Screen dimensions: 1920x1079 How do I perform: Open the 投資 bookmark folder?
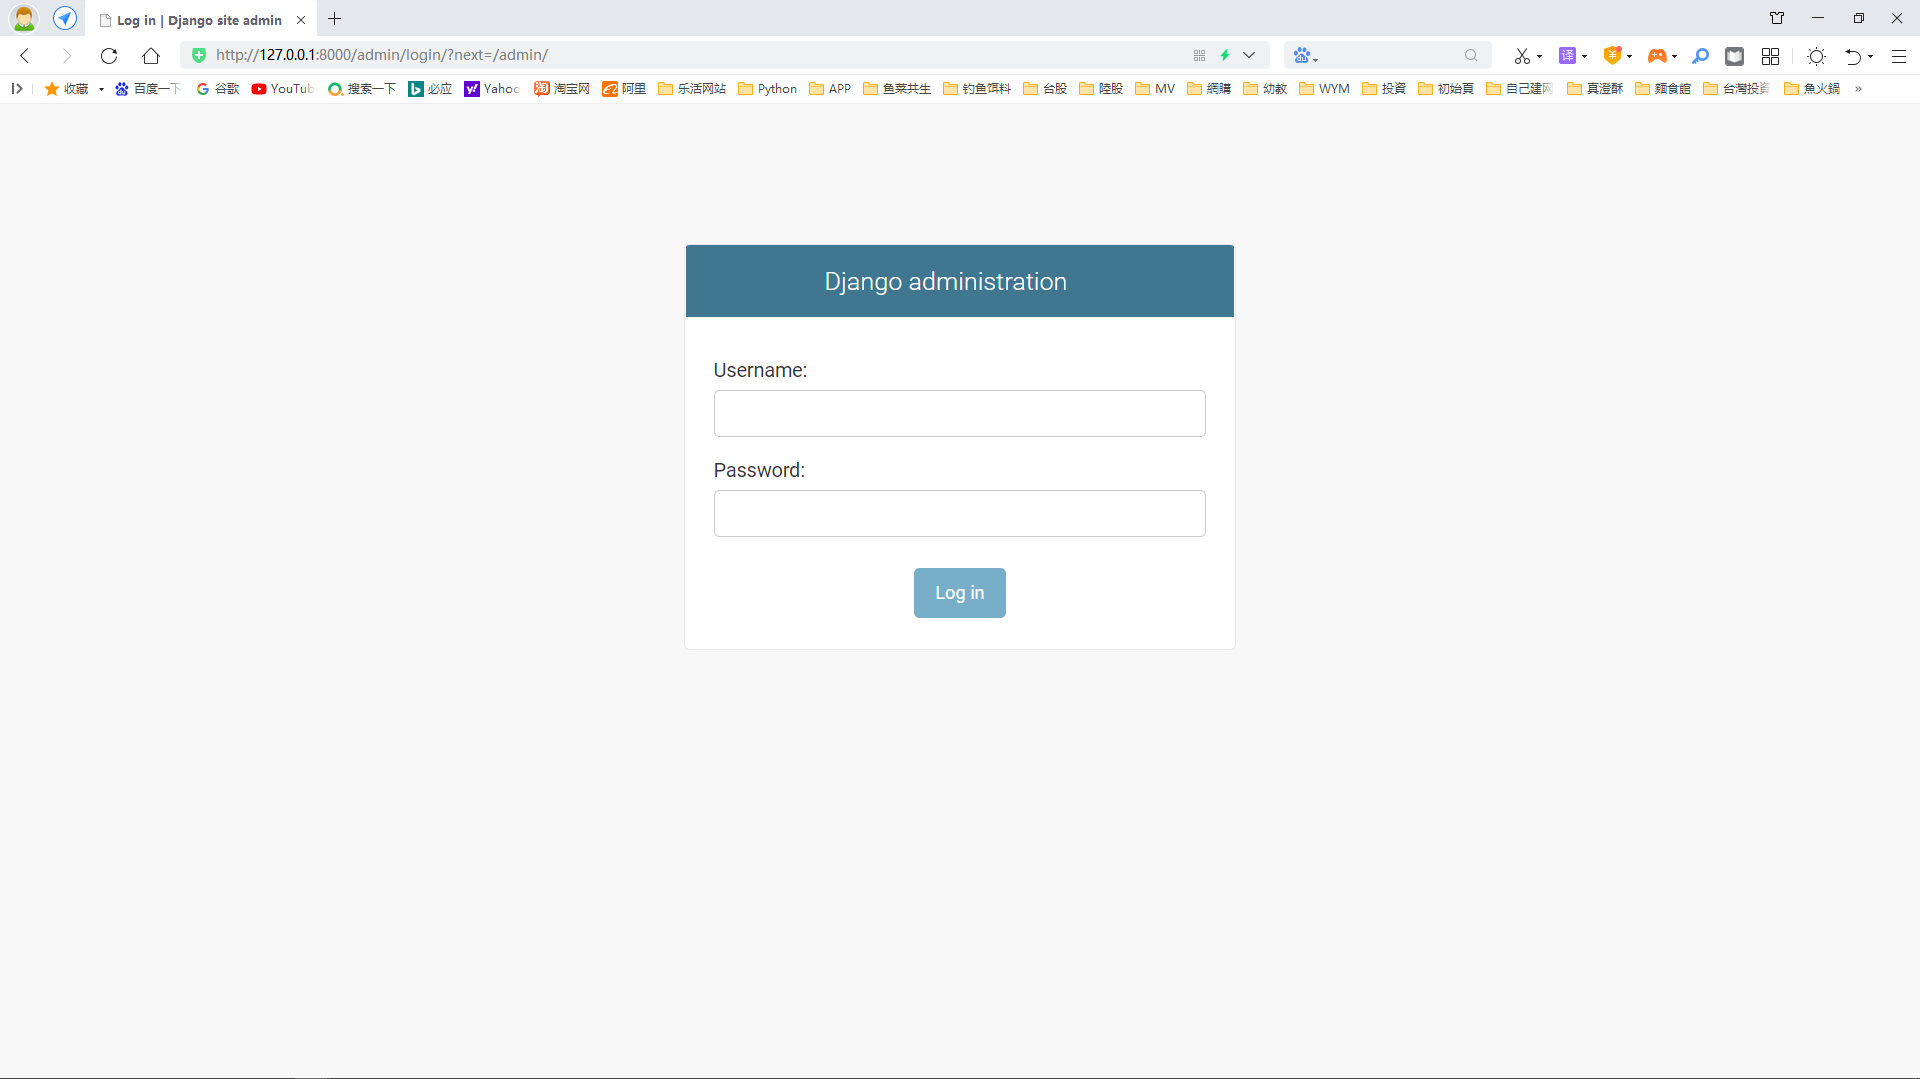(1384, 89)
